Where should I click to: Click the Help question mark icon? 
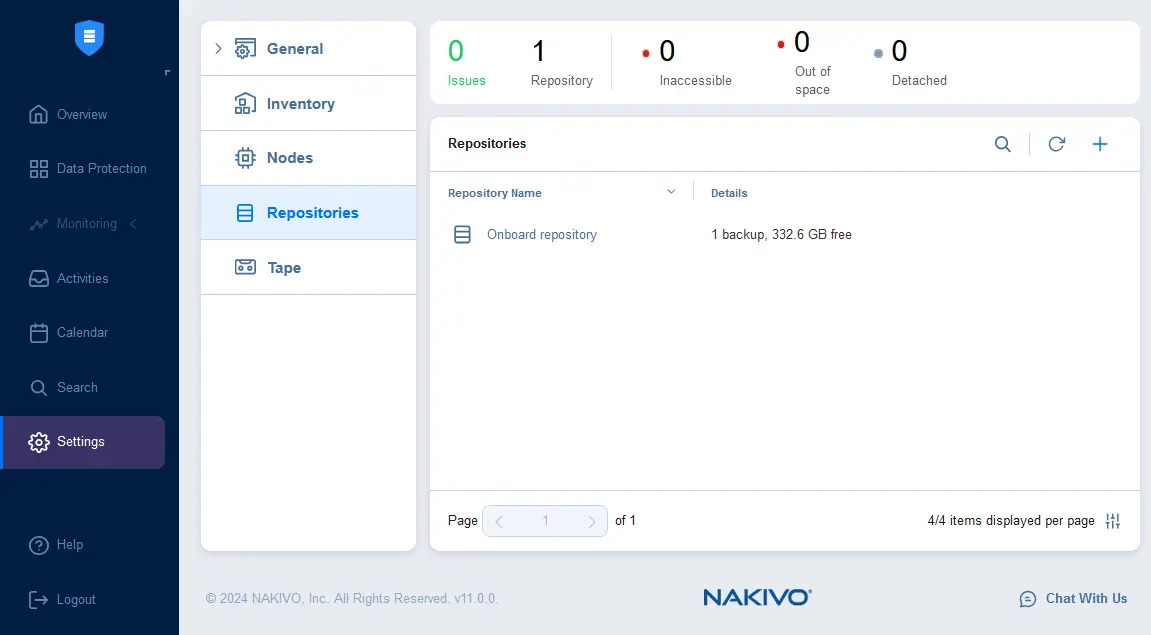38,545
